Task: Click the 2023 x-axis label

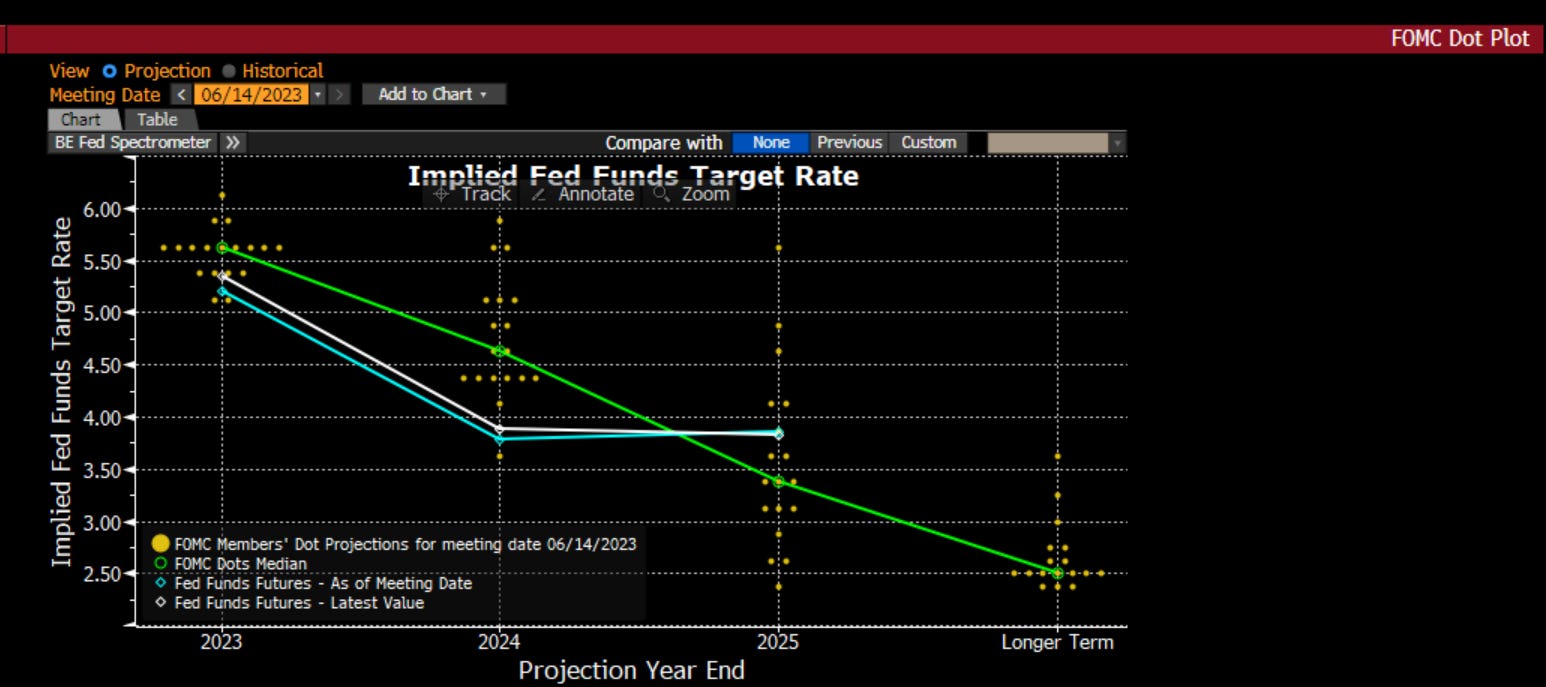Action: (x=221, y=642)
